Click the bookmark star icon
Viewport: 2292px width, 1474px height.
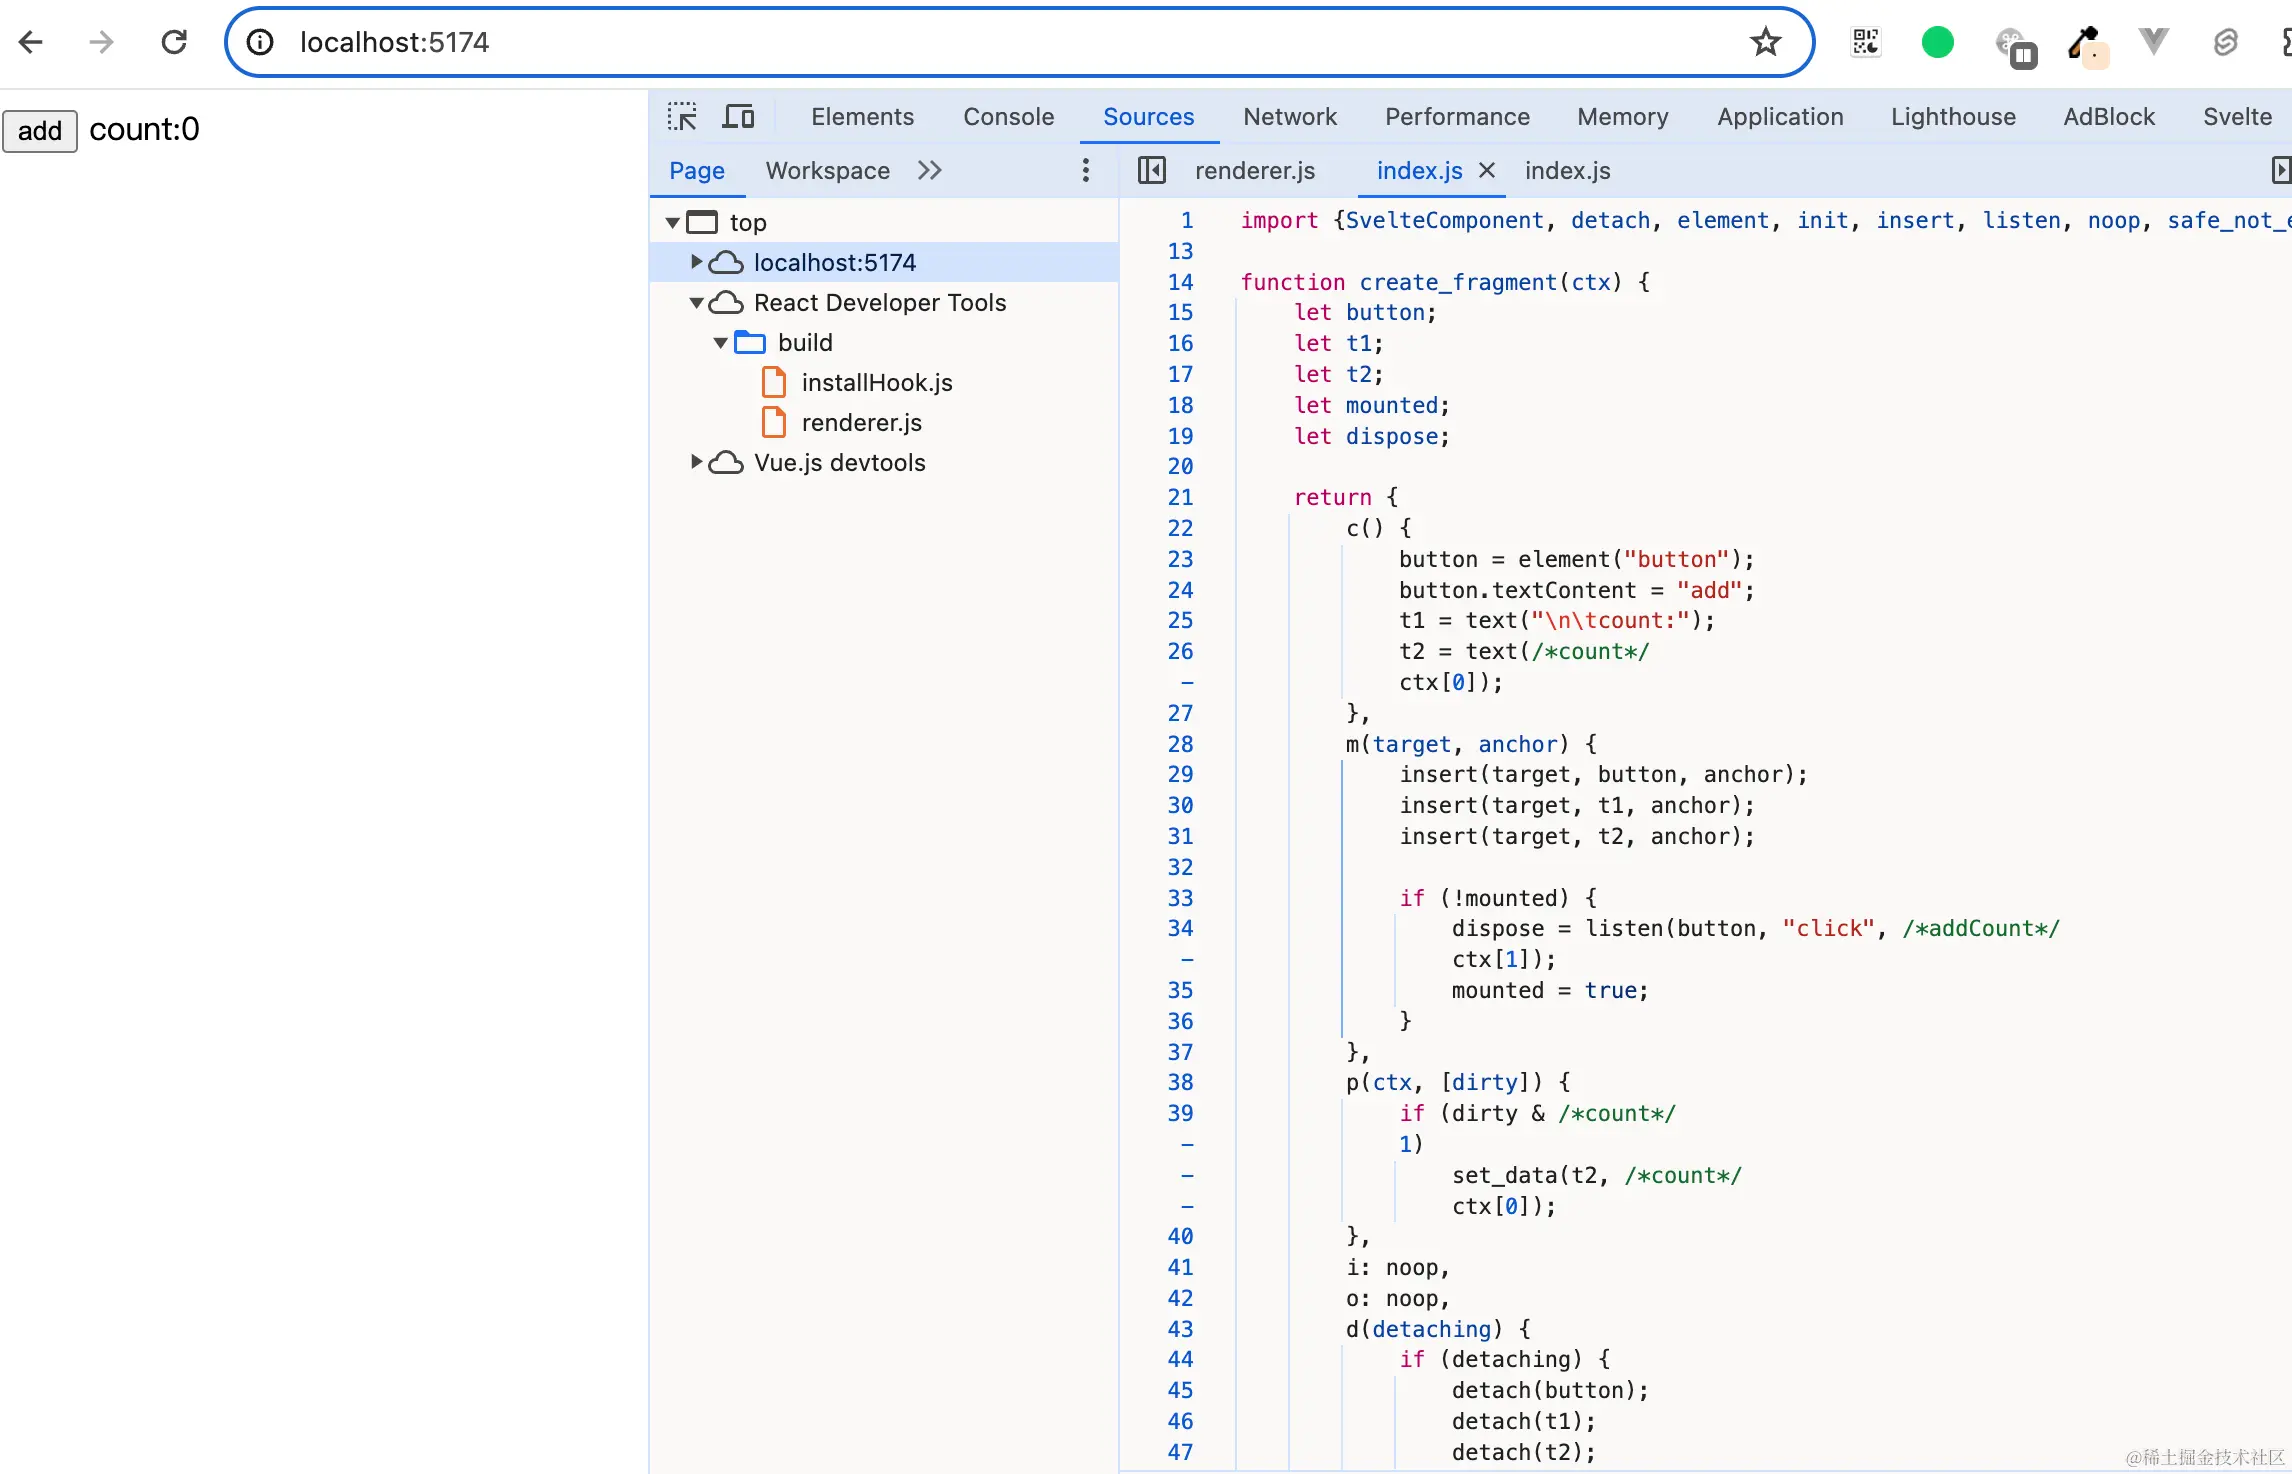point(1765,42)
